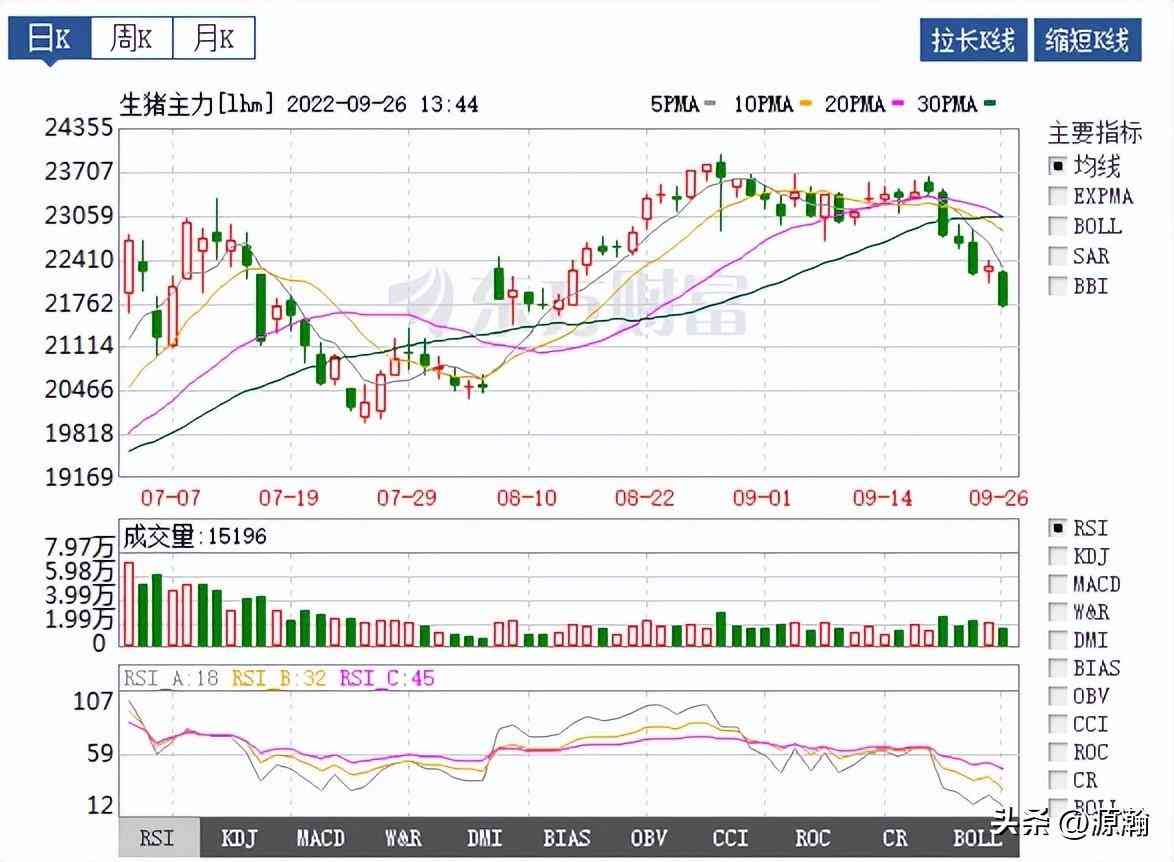Enable the EXPMA main indicator
This screenshot has width=1174, height=862.
[x=1057, y=196]
